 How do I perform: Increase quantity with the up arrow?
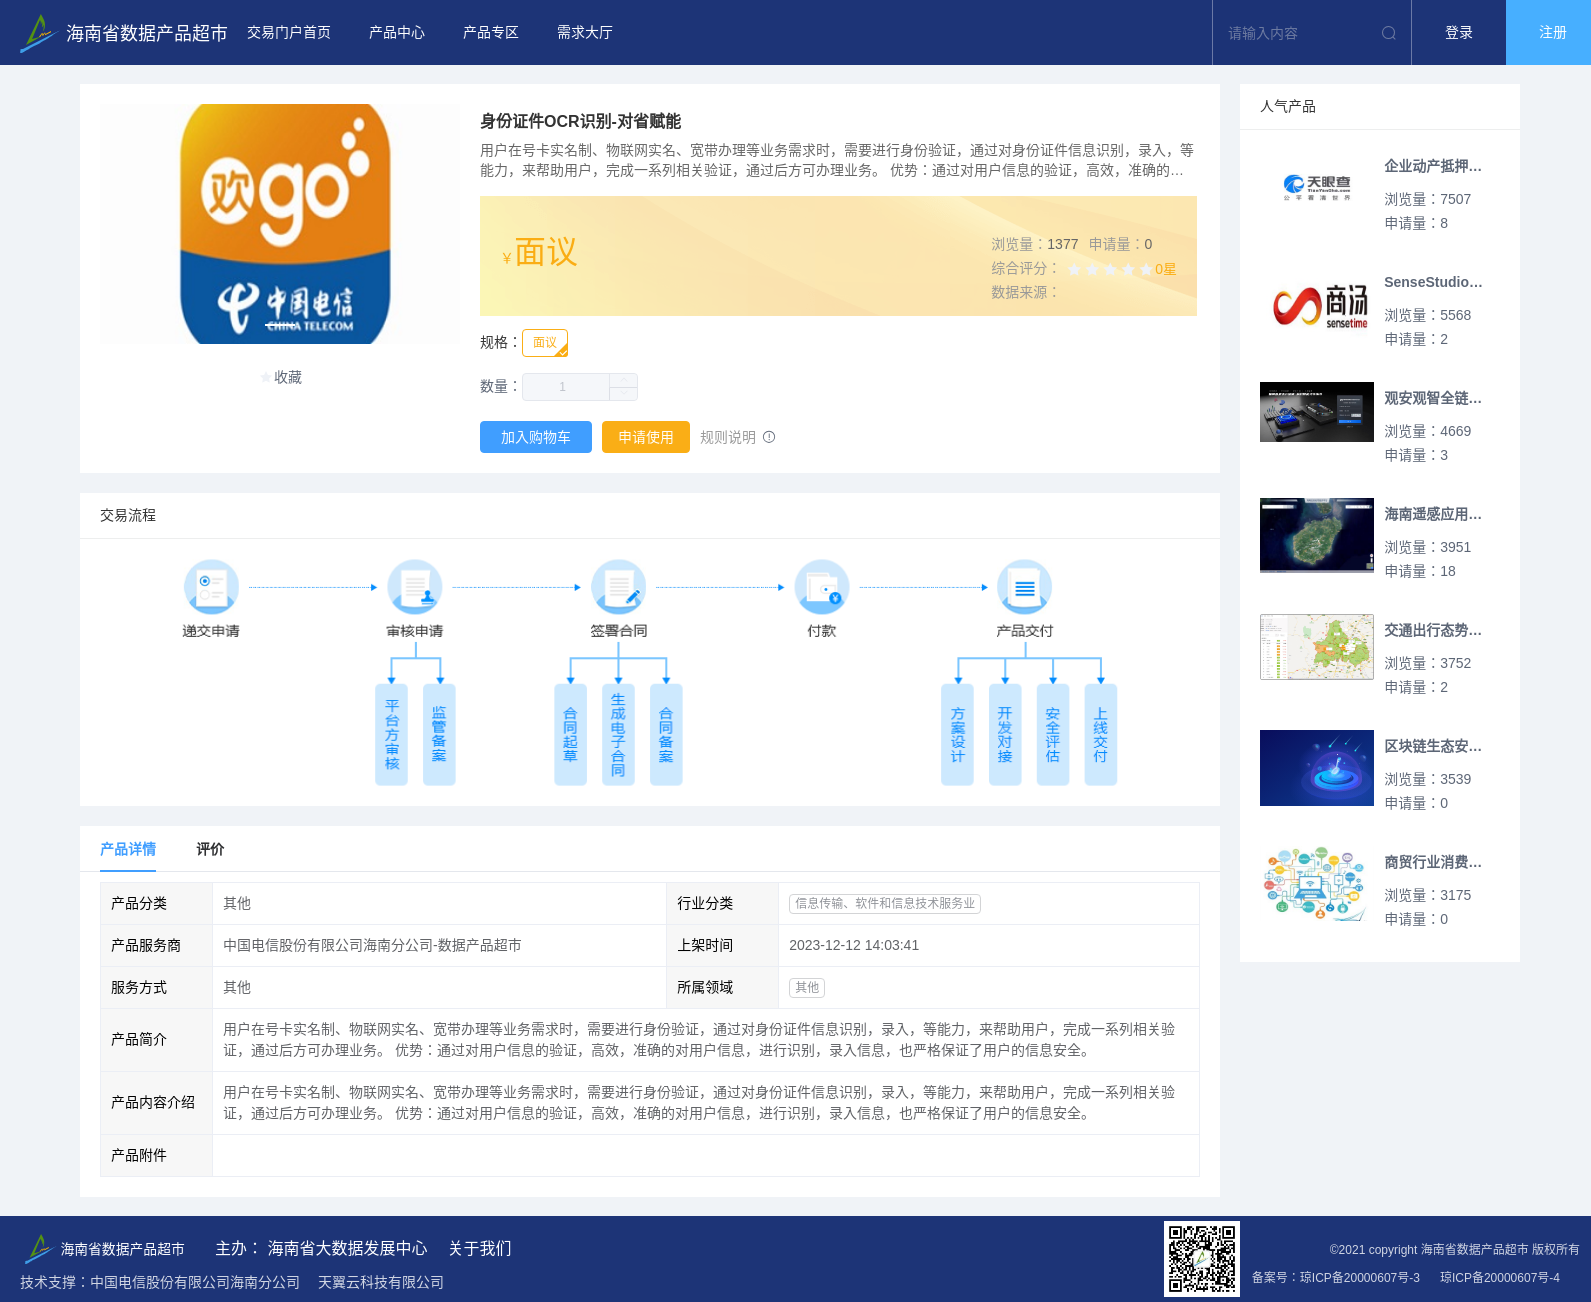pos(624,380)
